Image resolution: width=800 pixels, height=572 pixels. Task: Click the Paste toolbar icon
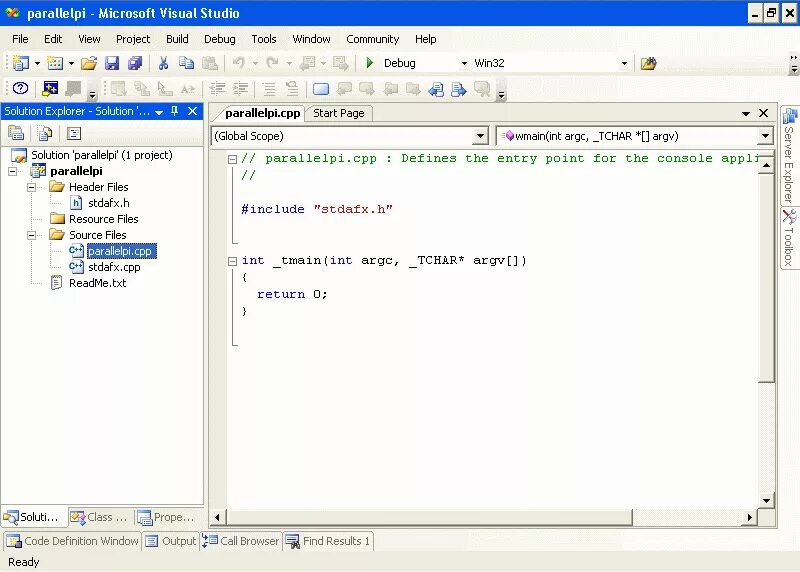tap(210, 63)
